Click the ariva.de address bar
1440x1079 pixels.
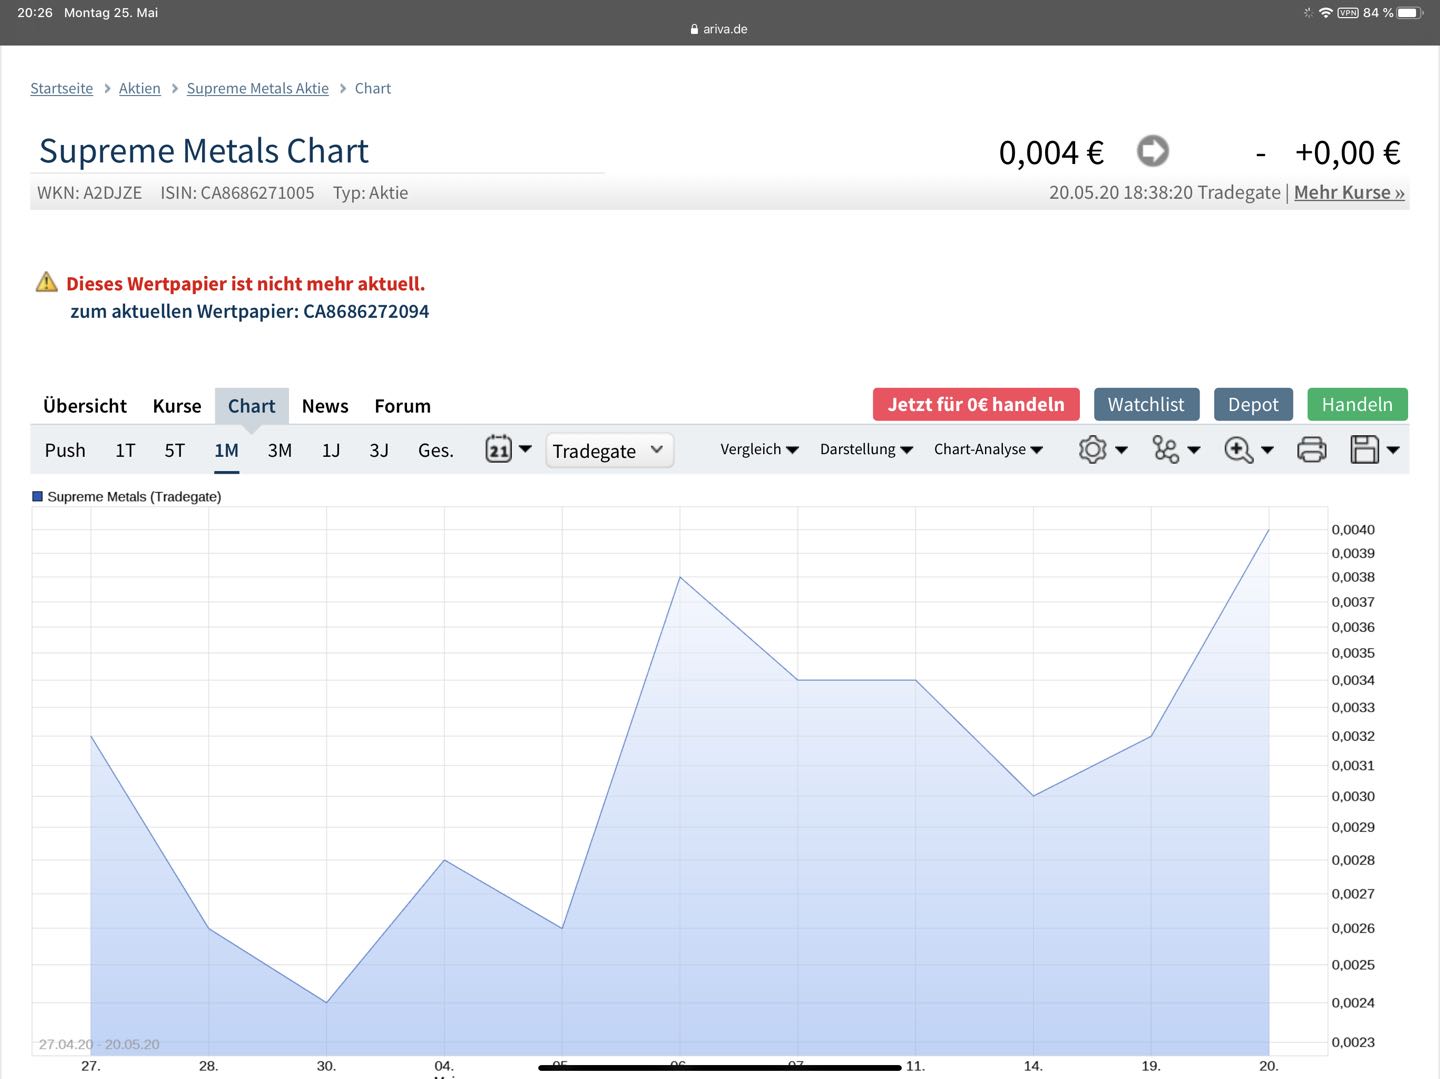coord(719,29)
